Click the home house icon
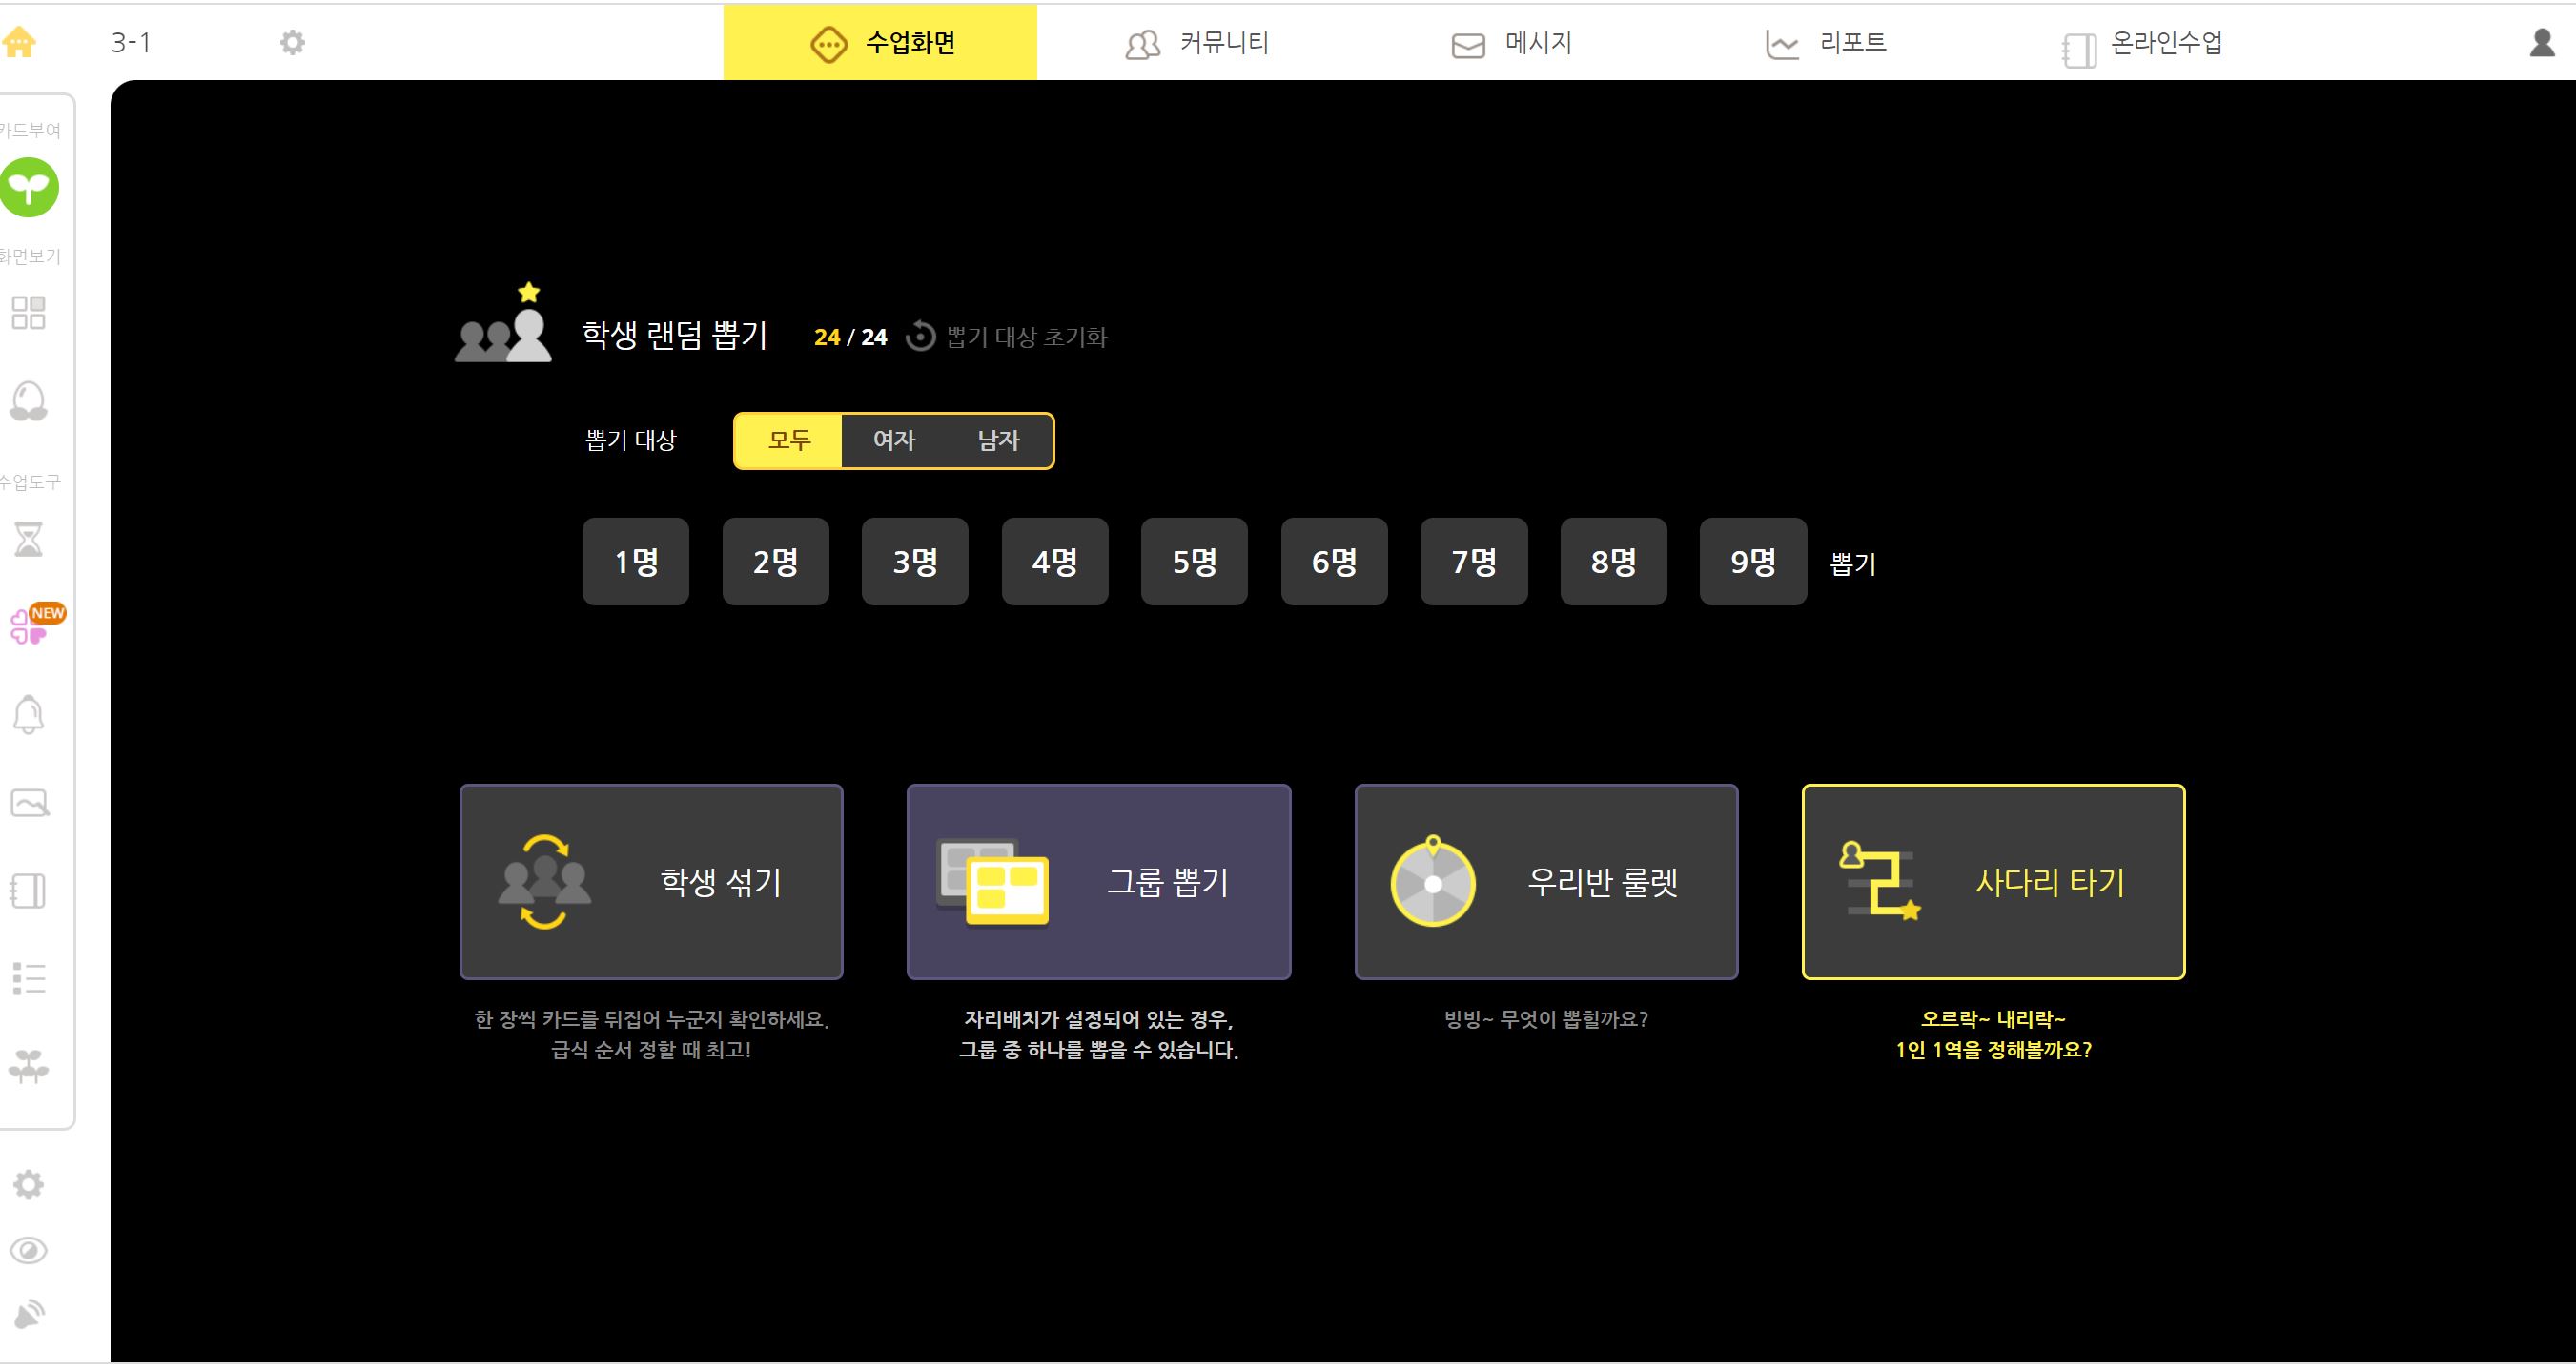This screenshot has height=1372, width=2576. point(19,42)
